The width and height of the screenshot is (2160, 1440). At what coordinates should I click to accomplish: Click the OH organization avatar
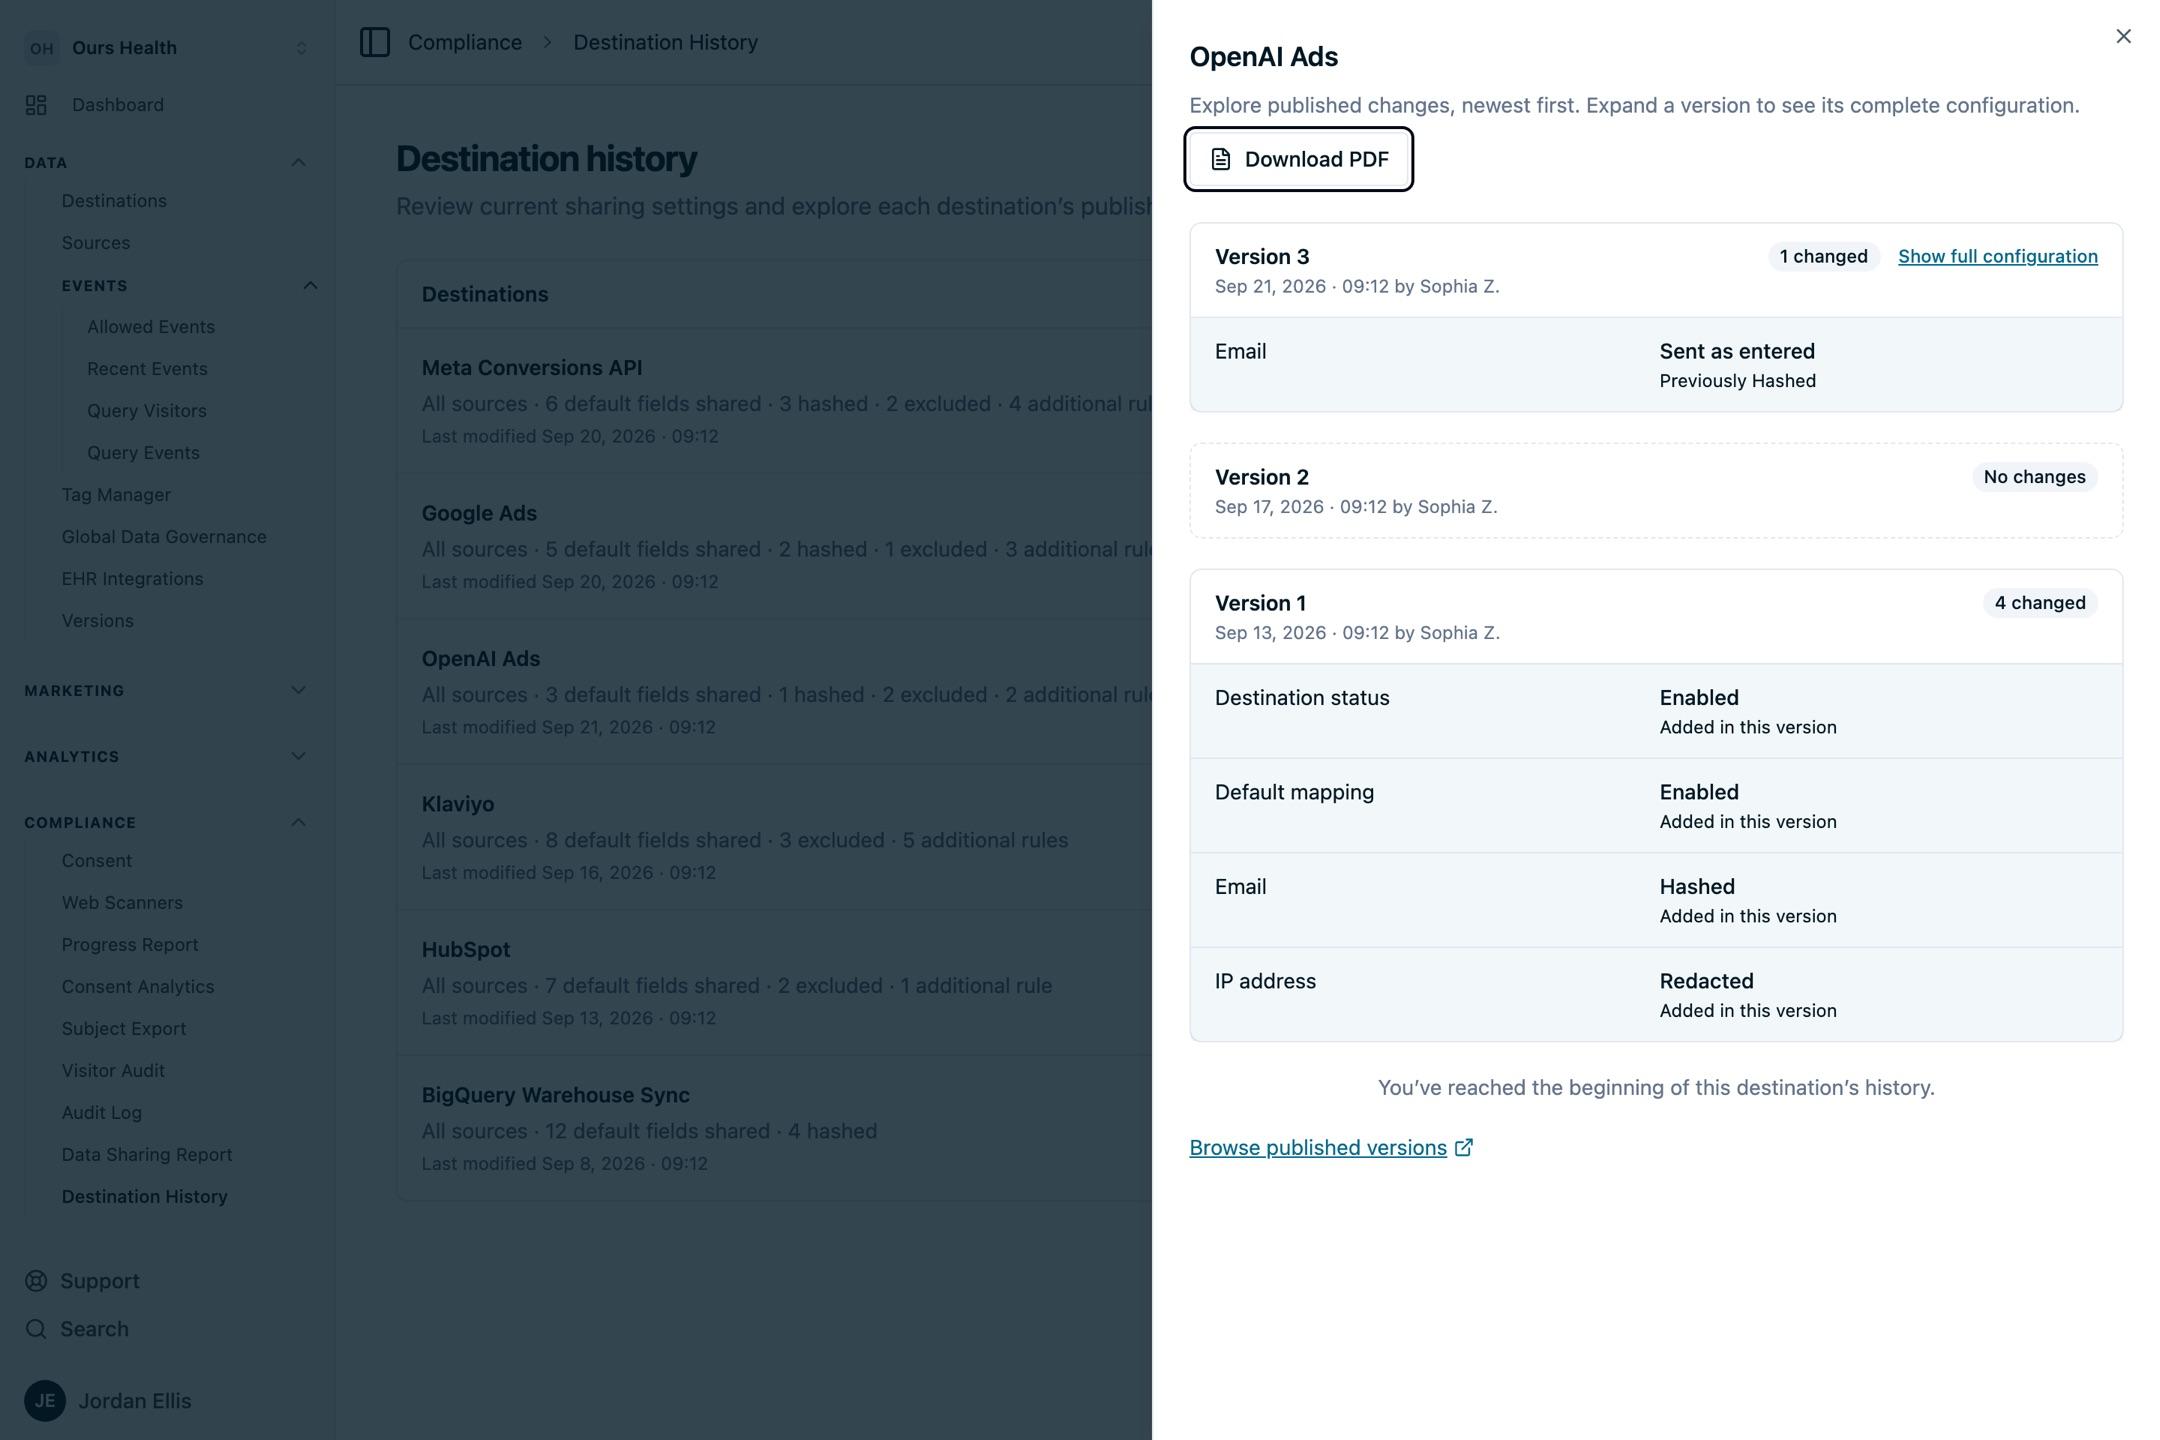coord(41,47)
